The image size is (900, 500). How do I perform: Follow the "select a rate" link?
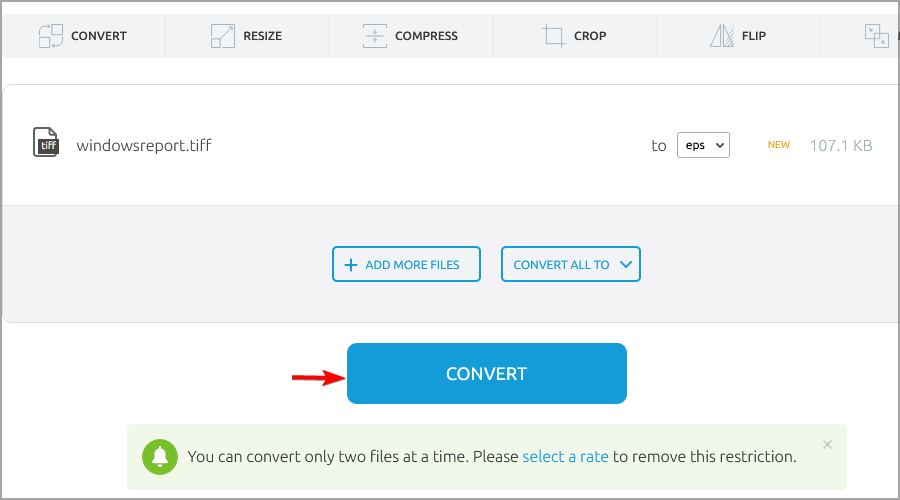565,457
